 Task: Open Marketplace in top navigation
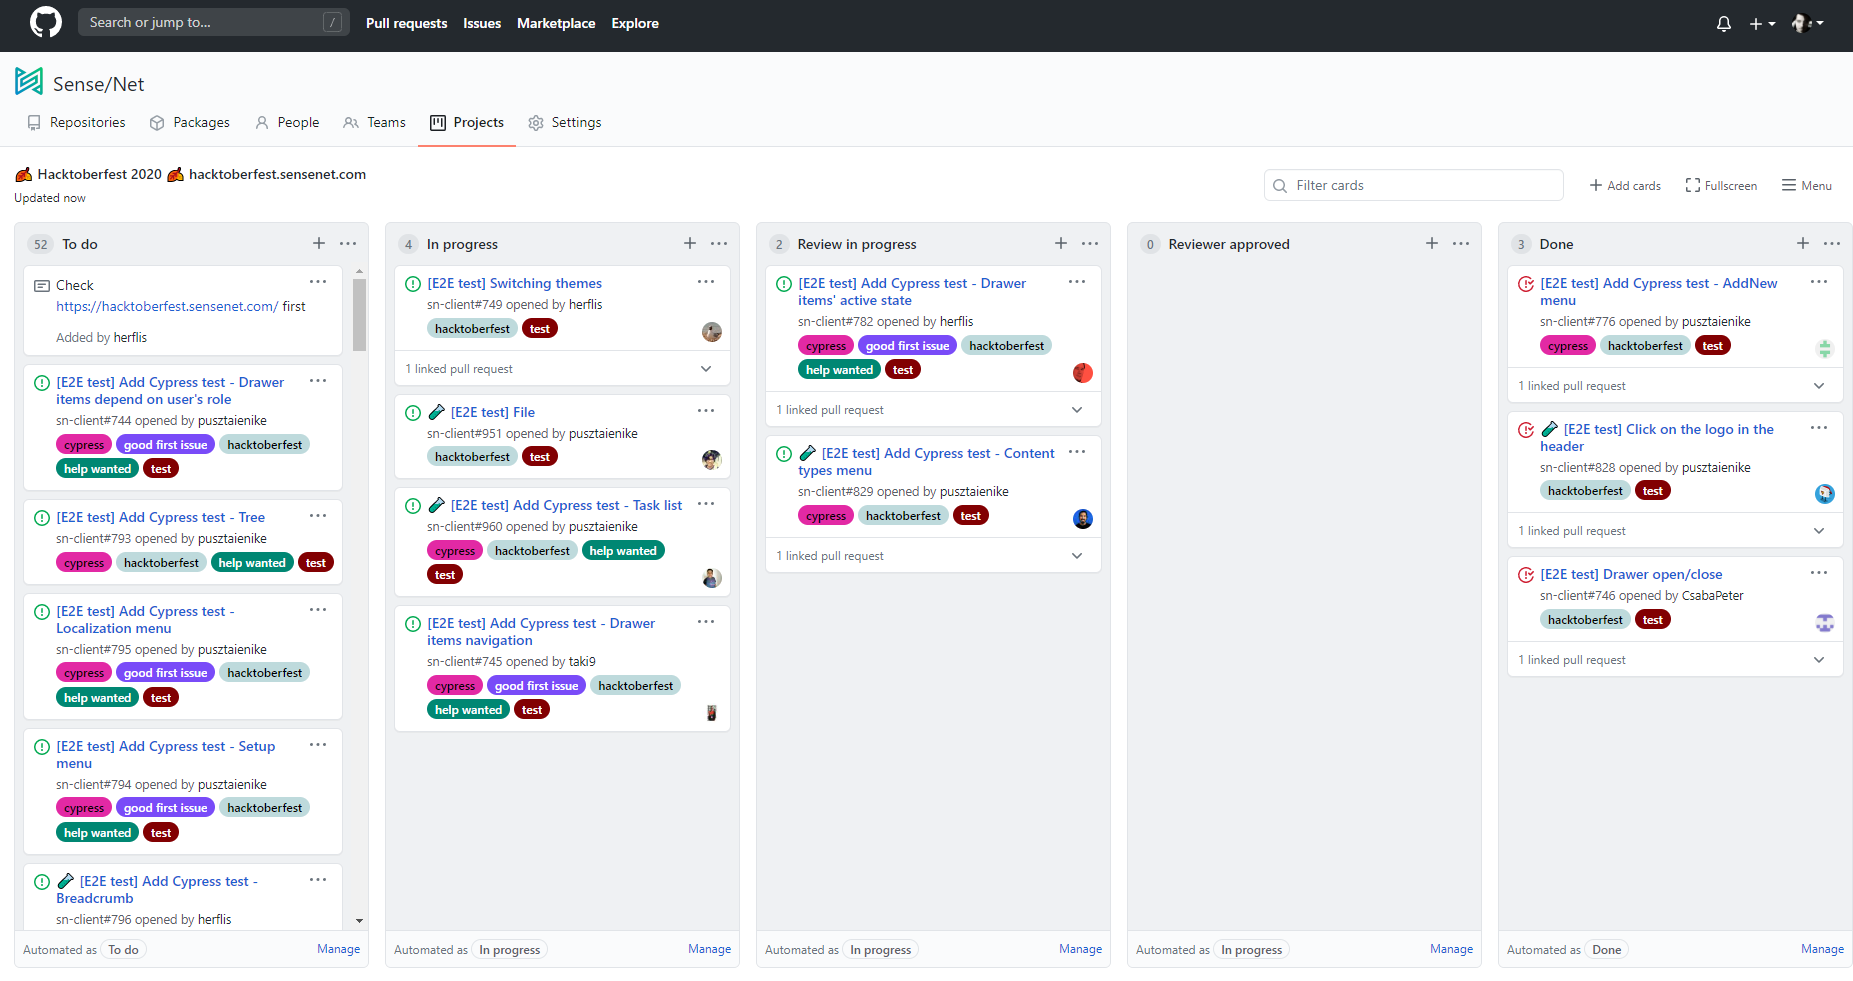pos(556,23)
